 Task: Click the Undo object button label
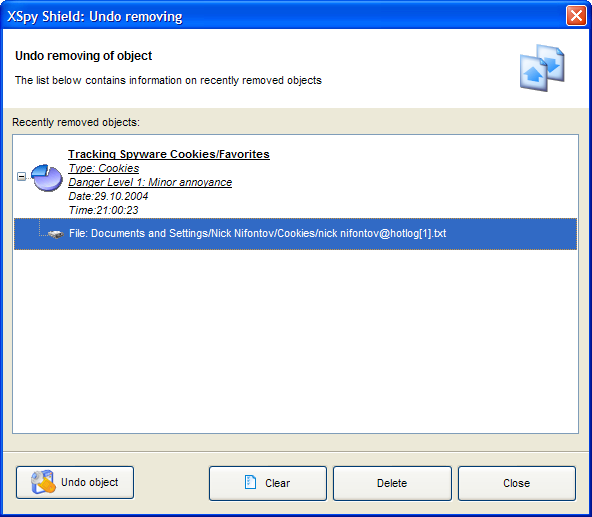89,482
